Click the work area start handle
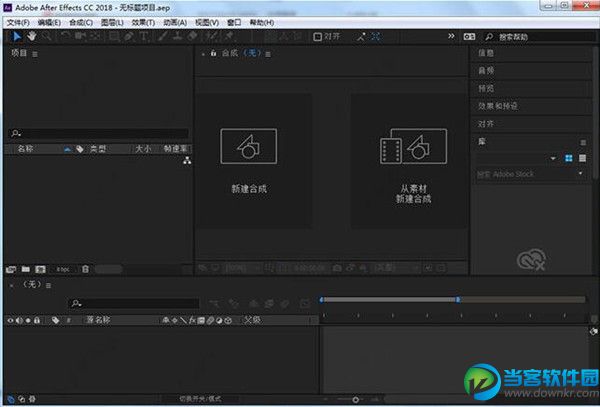 click(x=321, y=300)
